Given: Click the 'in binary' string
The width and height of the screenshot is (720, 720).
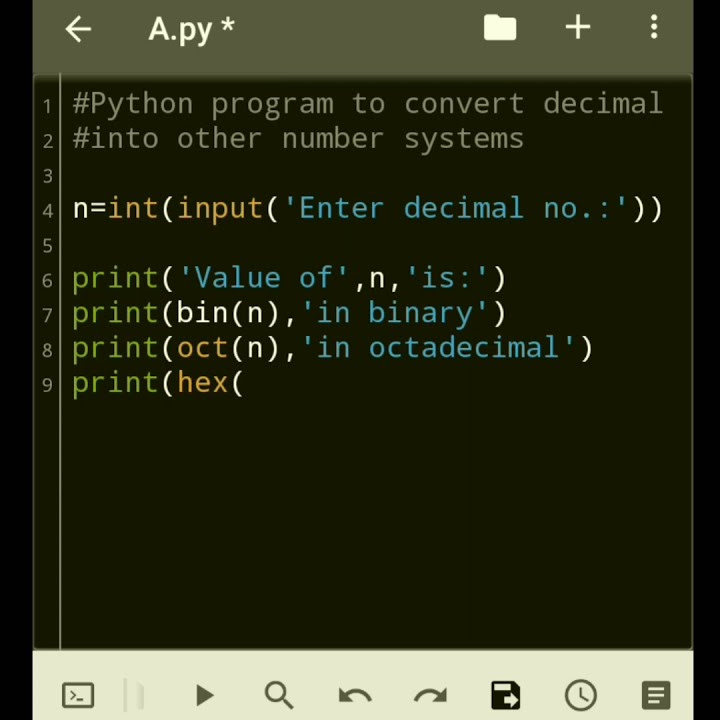Looking at the screenshot, I should pos(394,314).
